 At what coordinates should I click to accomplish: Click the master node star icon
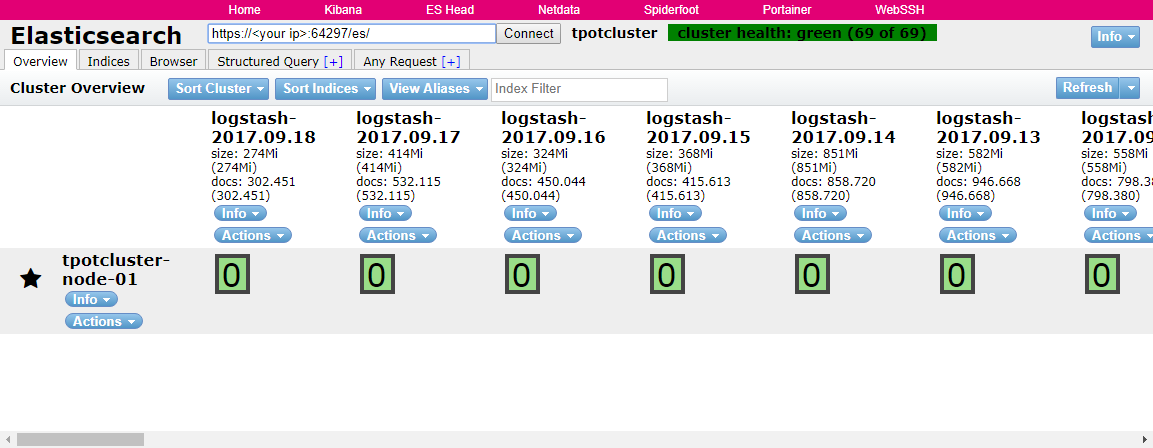(x=31, y=279)
